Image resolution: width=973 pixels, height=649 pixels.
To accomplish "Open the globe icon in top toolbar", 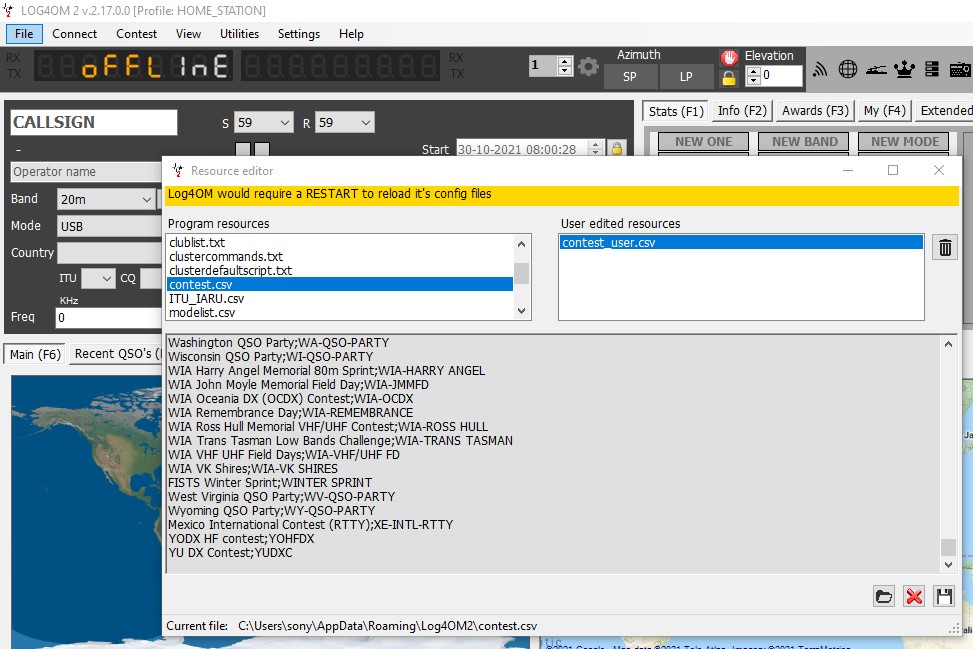I will point(848,69).
